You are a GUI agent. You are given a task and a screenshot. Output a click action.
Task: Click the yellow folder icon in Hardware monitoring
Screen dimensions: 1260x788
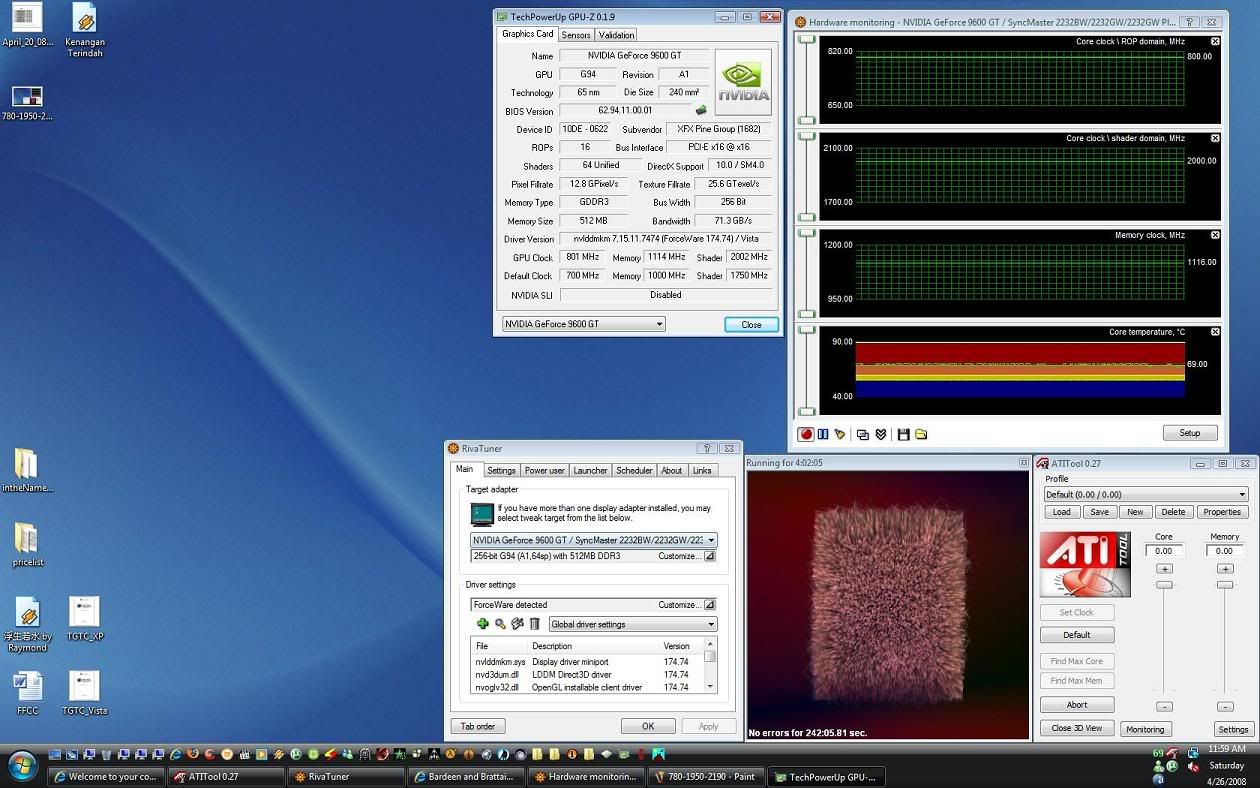(921, 434)
